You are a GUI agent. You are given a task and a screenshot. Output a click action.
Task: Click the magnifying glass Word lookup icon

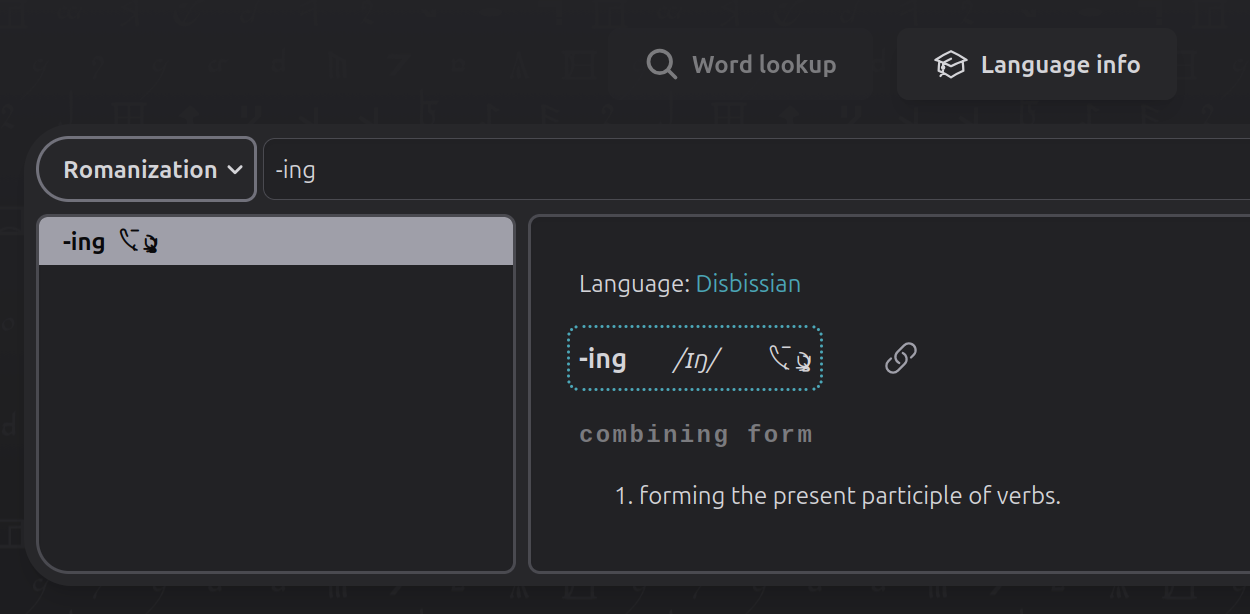[x=661, y=63]
